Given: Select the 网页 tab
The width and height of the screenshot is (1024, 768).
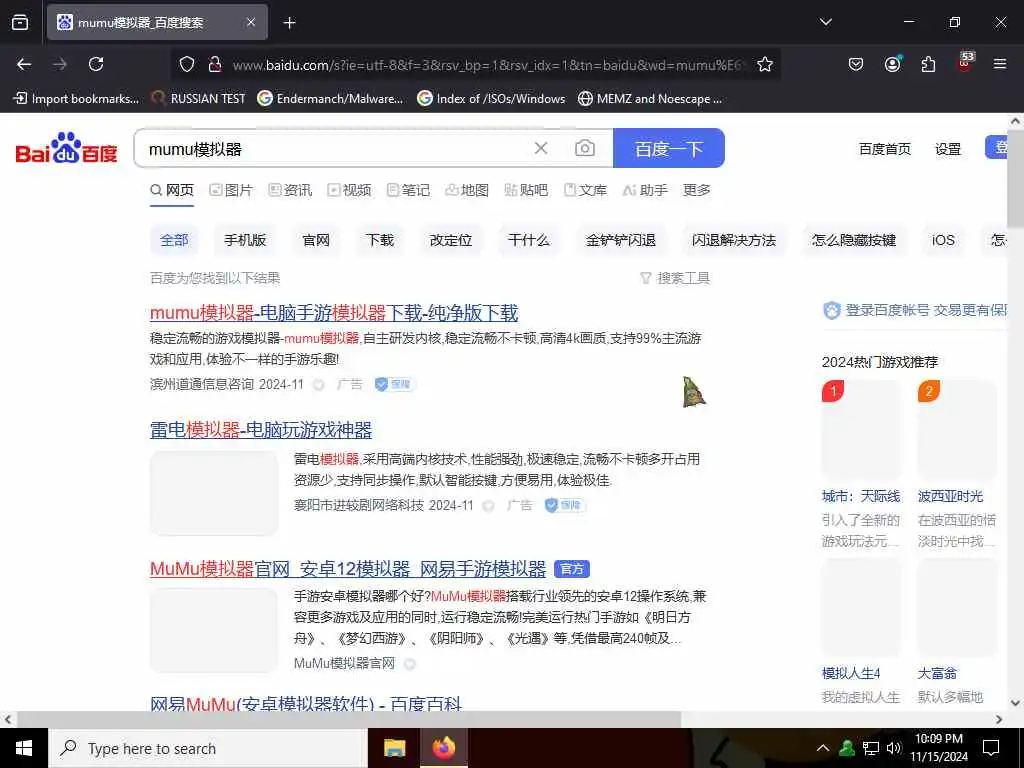Looking at the screenshot, I should click(172, 190).
